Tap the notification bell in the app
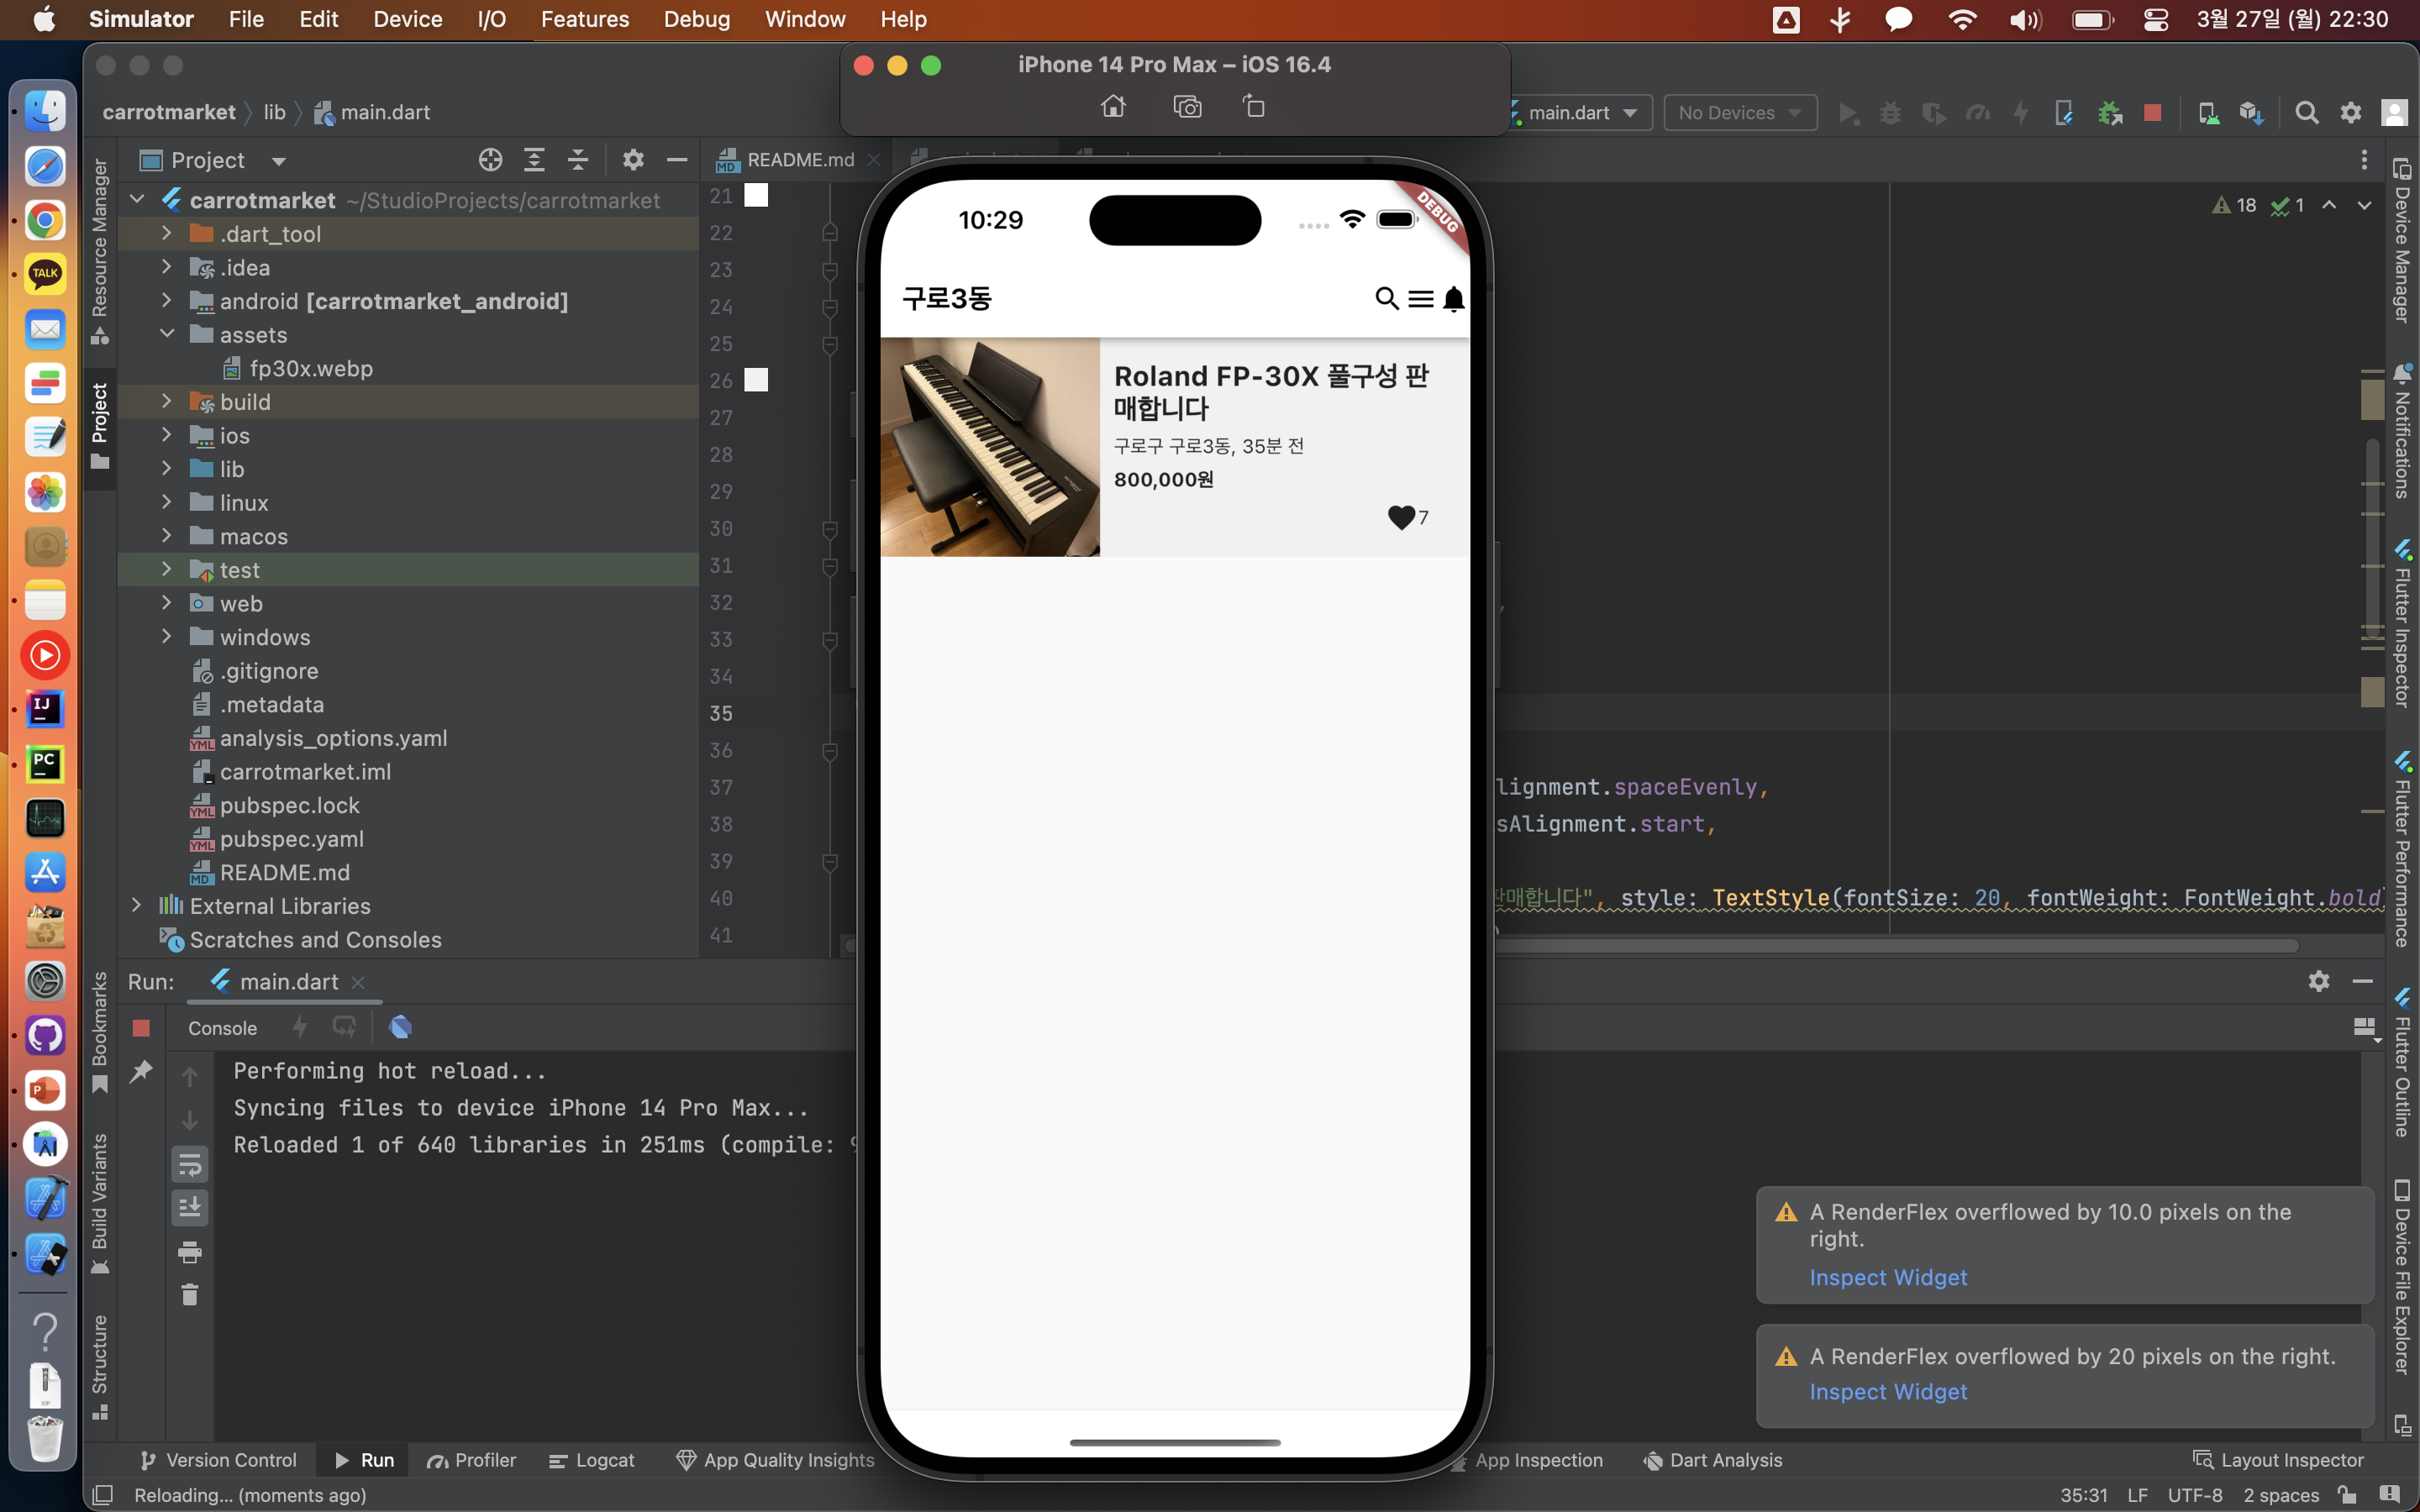 point(1454,299)
